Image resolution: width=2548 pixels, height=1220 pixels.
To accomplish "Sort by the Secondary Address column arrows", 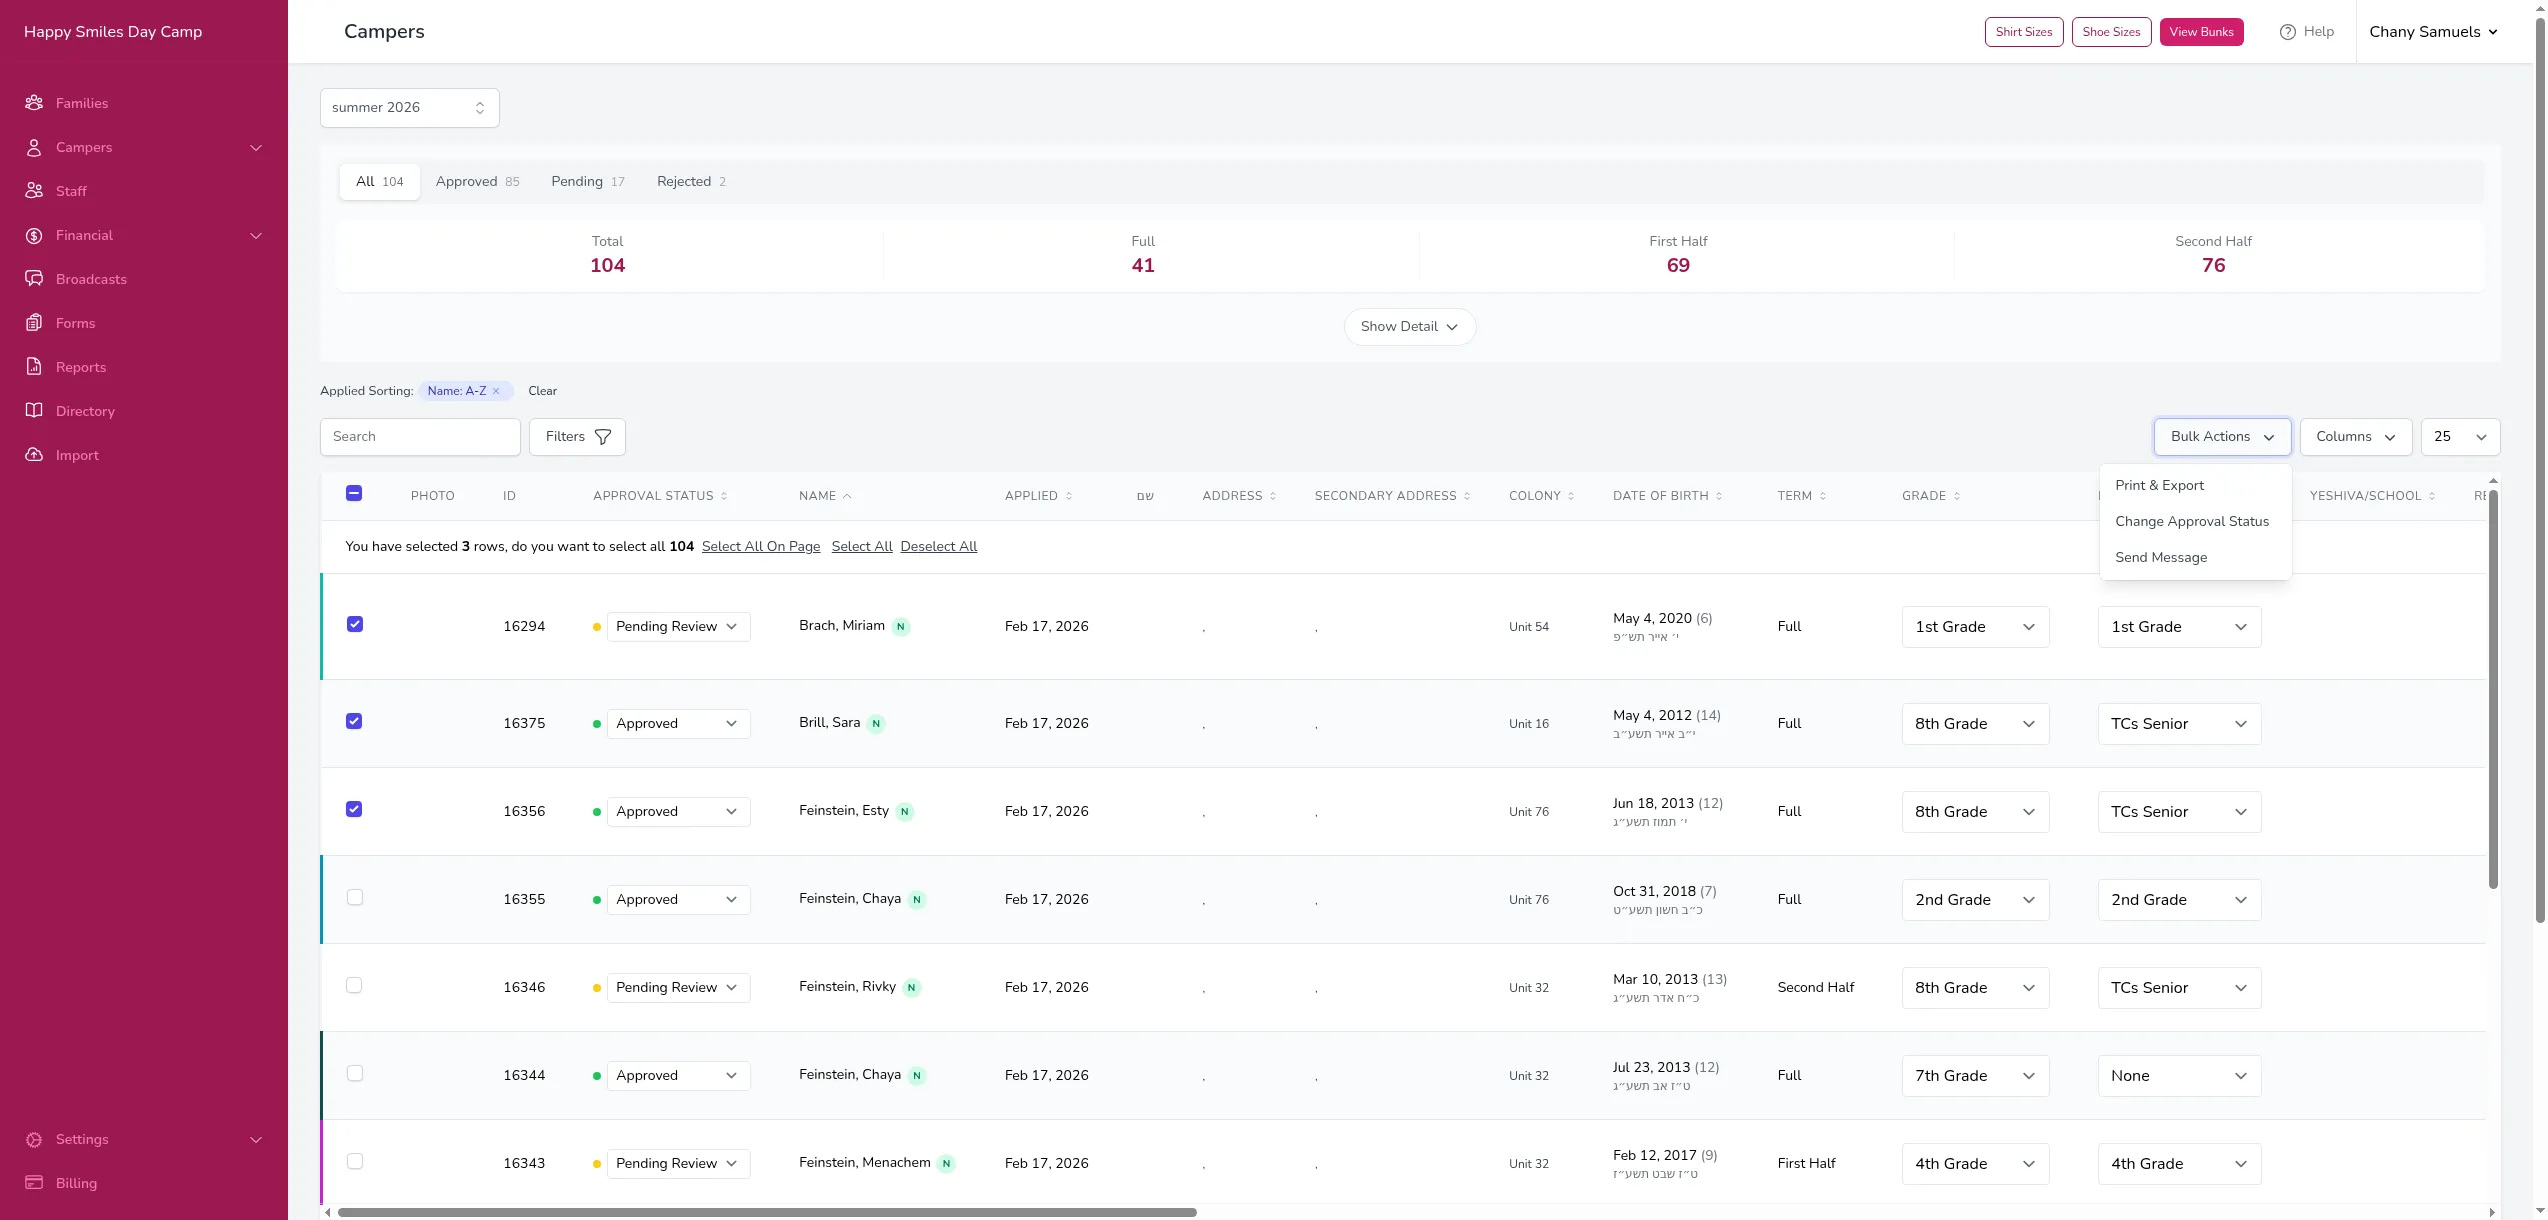I will (1467, 496).
